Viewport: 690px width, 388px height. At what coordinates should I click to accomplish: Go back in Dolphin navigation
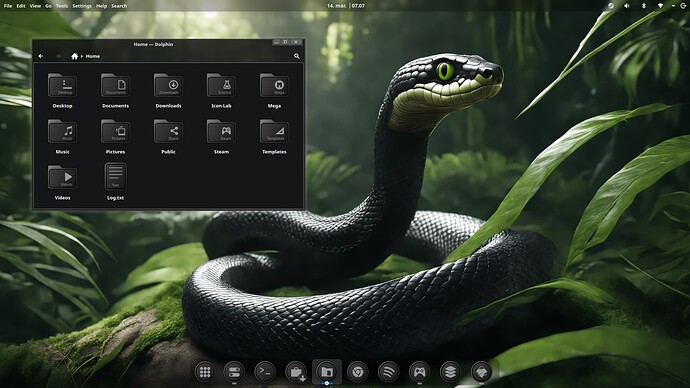(41, 56)
